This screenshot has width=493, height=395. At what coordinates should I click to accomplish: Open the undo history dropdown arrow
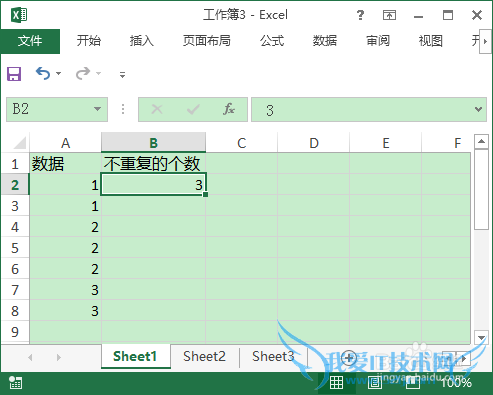coord(59,73)
